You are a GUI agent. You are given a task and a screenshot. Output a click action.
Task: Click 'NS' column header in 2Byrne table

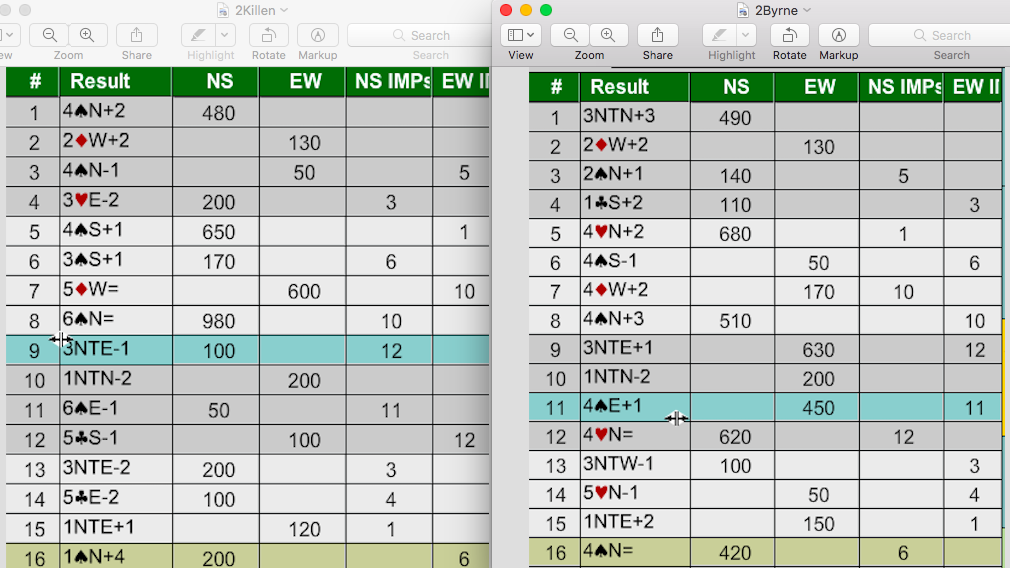(x=736, y=86)
